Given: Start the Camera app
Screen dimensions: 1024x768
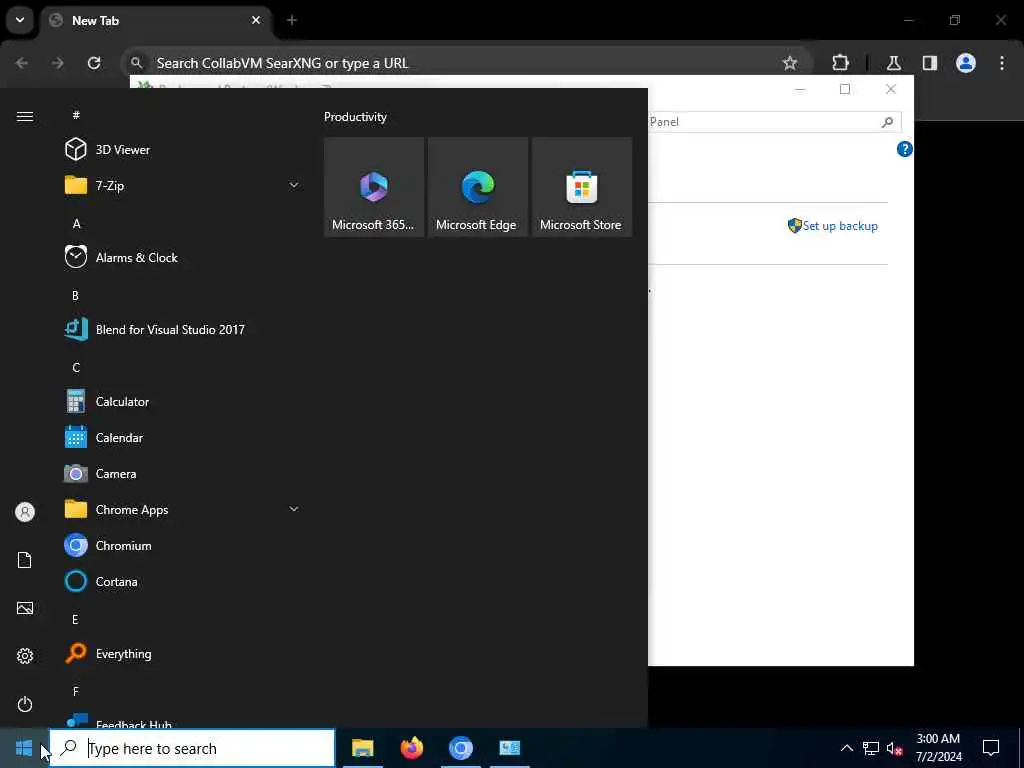Looking at the screenshot, I should (182, 473).
